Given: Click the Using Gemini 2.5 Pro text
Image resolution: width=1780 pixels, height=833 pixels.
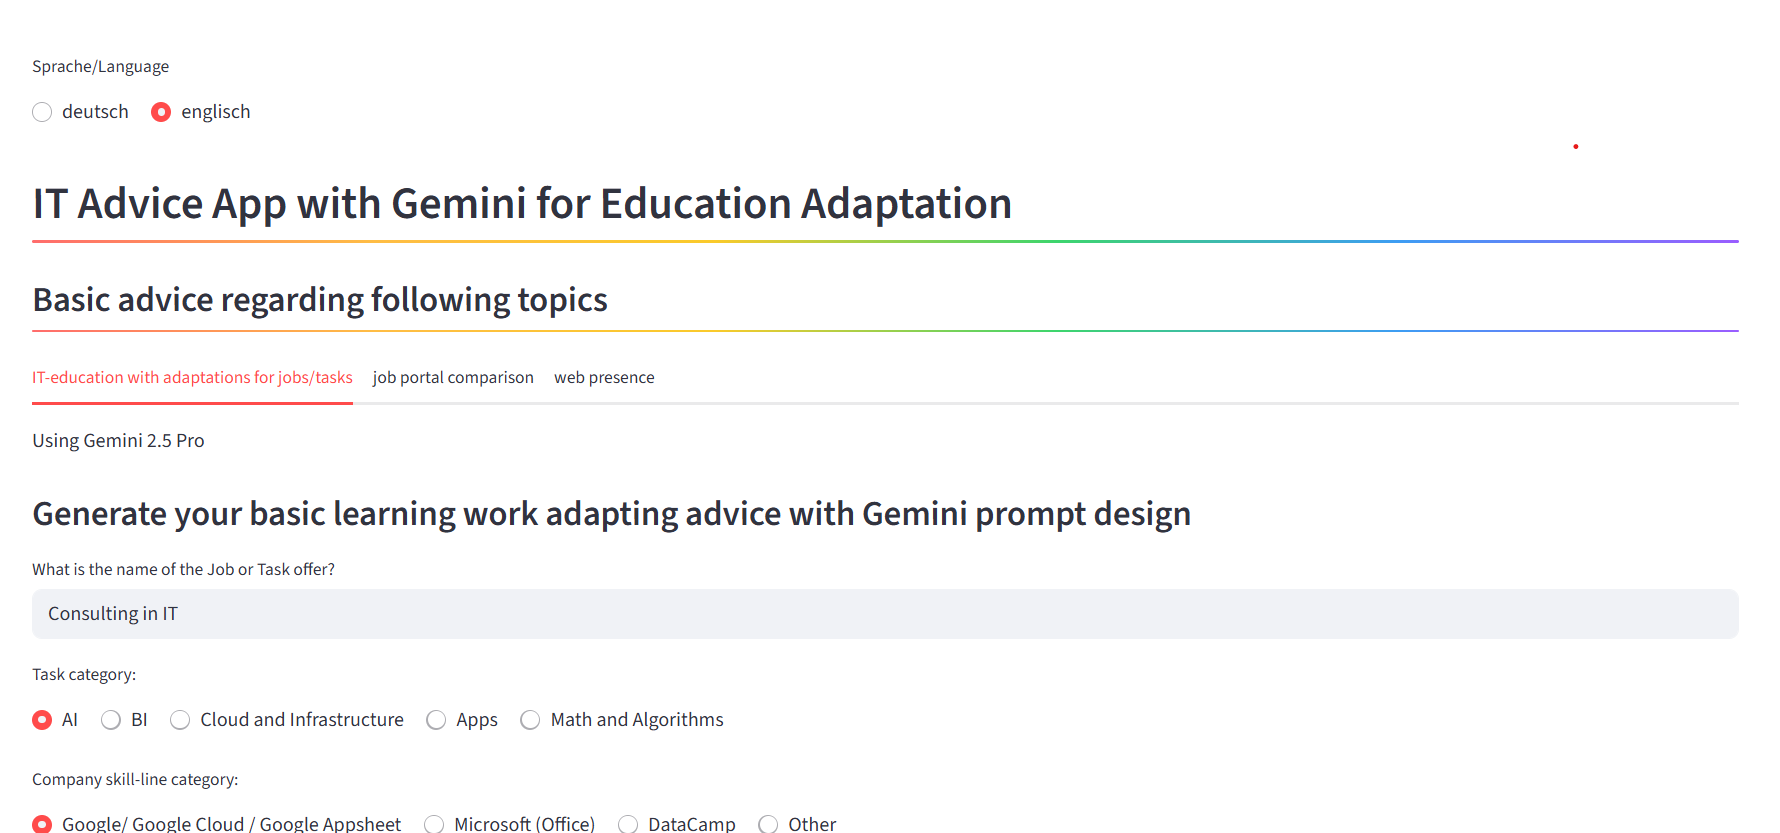Looking at the screenshot, I should coord(118,441).
